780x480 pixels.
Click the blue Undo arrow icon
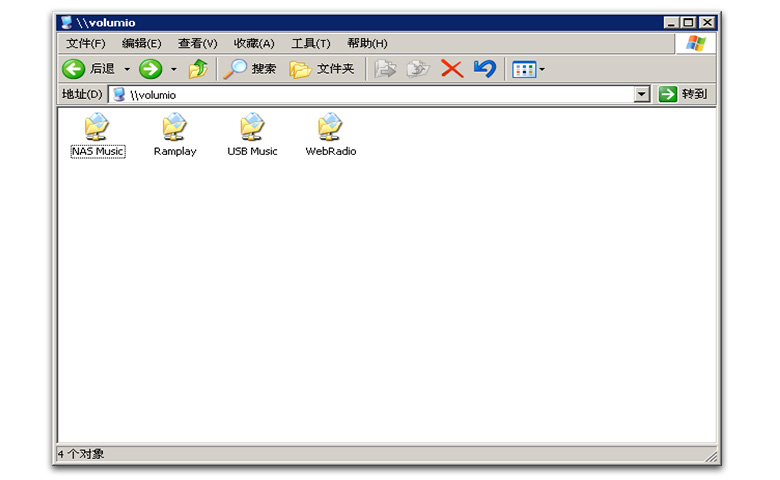coord(485,69)
